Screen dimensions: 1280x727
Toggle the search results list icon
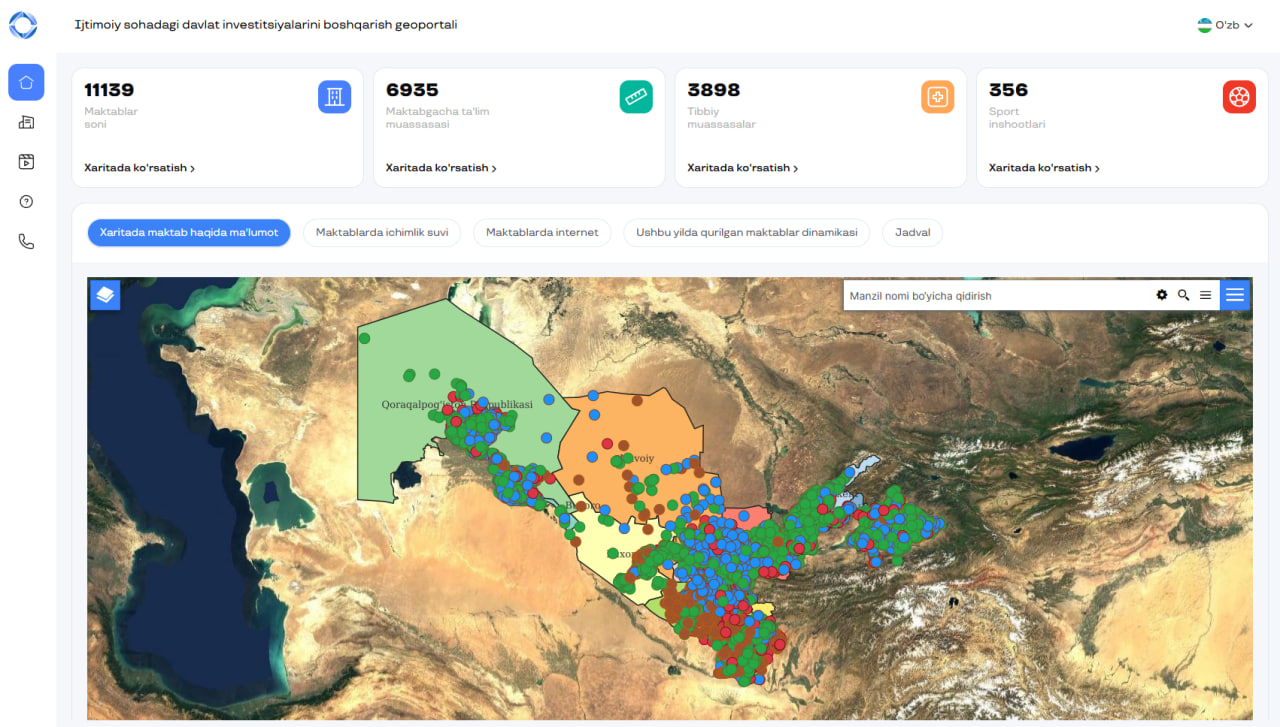click(1206, 295)
